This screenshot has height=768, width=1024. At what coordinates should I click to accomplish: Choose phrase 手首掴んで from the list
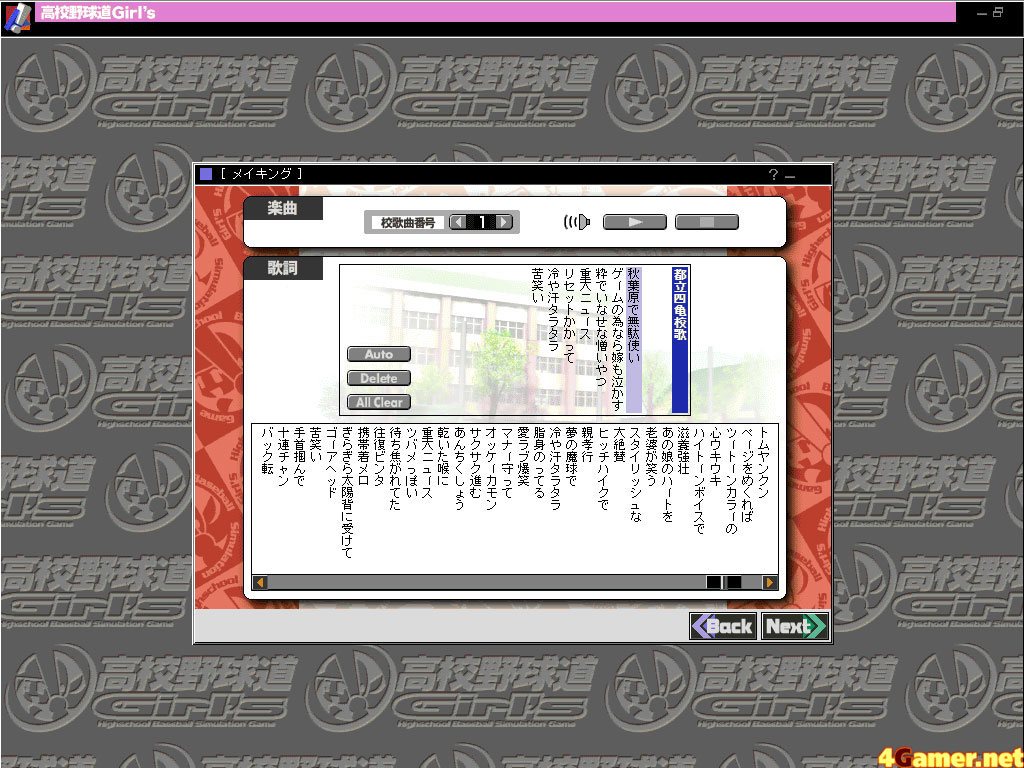(x=299, y=456)
